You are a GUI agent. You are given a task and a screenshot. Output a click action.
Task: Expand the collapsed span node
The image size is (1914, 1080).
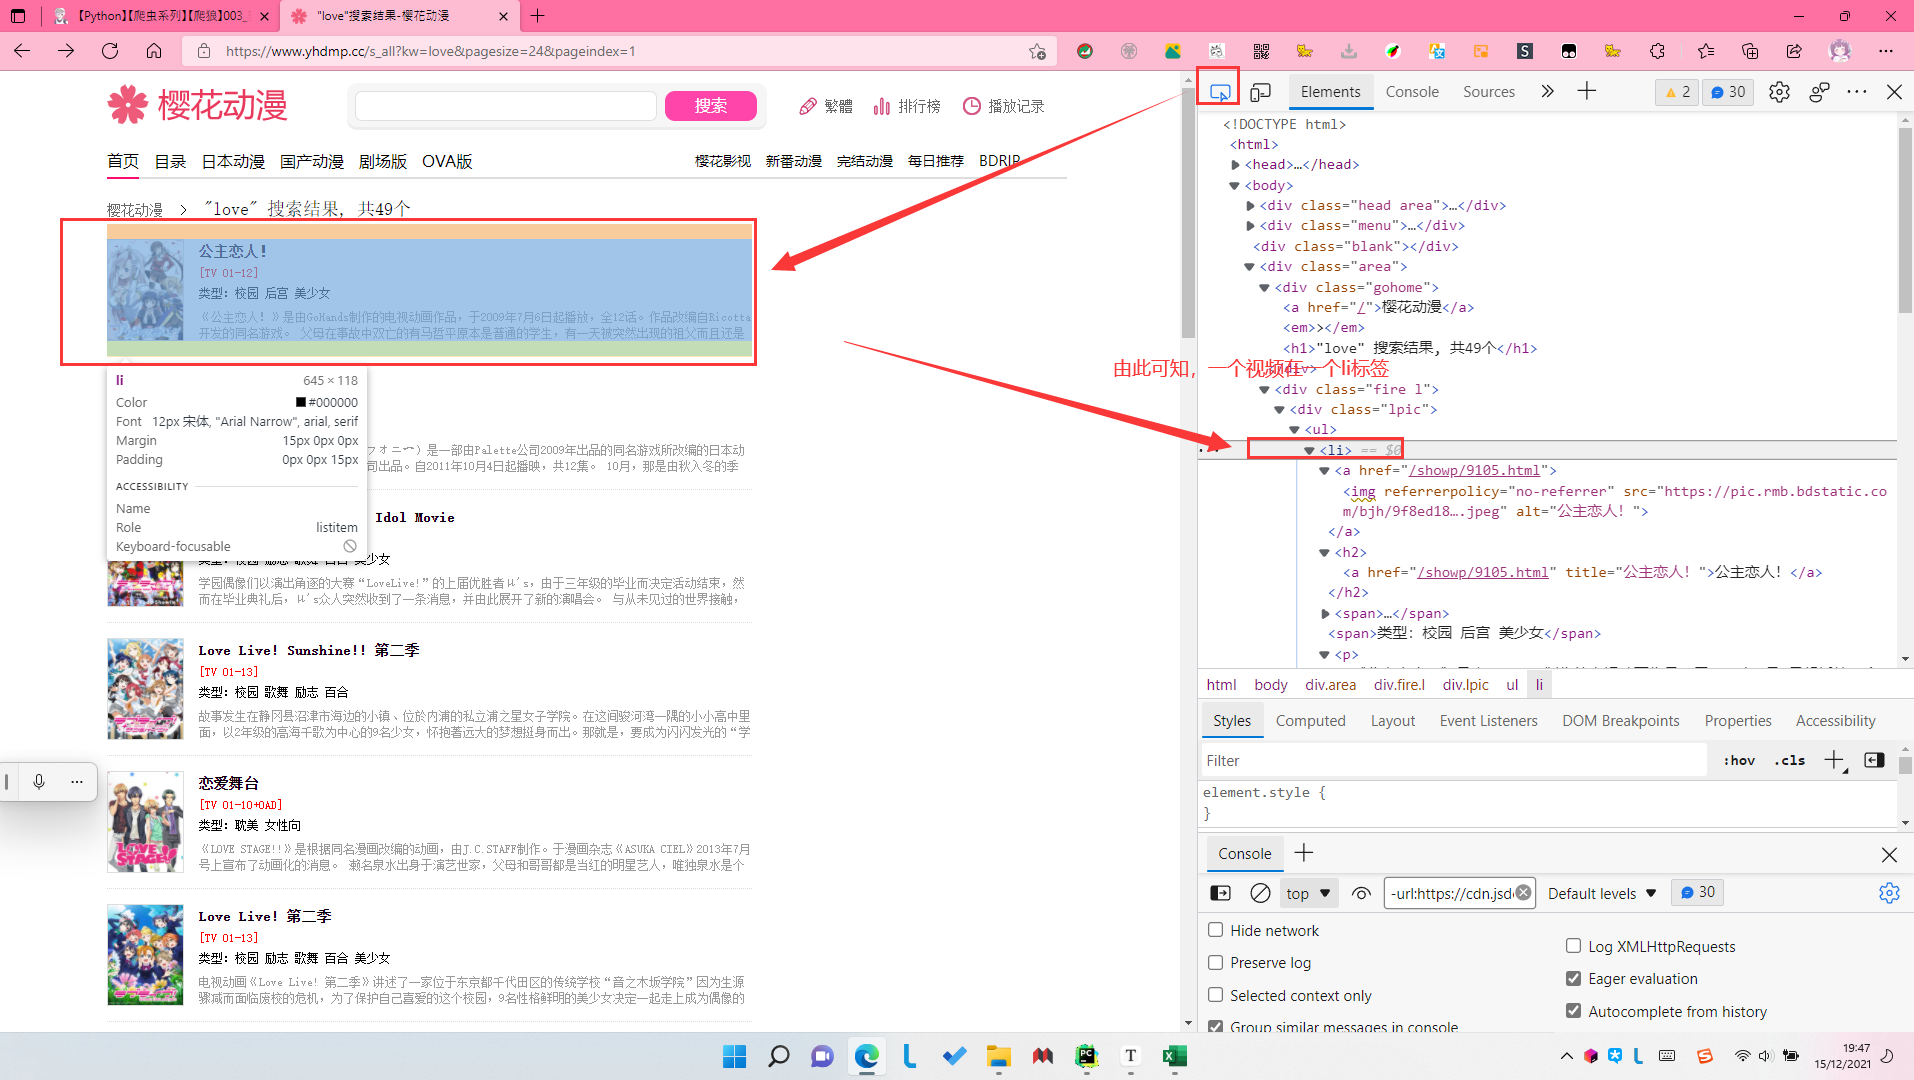point(1325,614)
